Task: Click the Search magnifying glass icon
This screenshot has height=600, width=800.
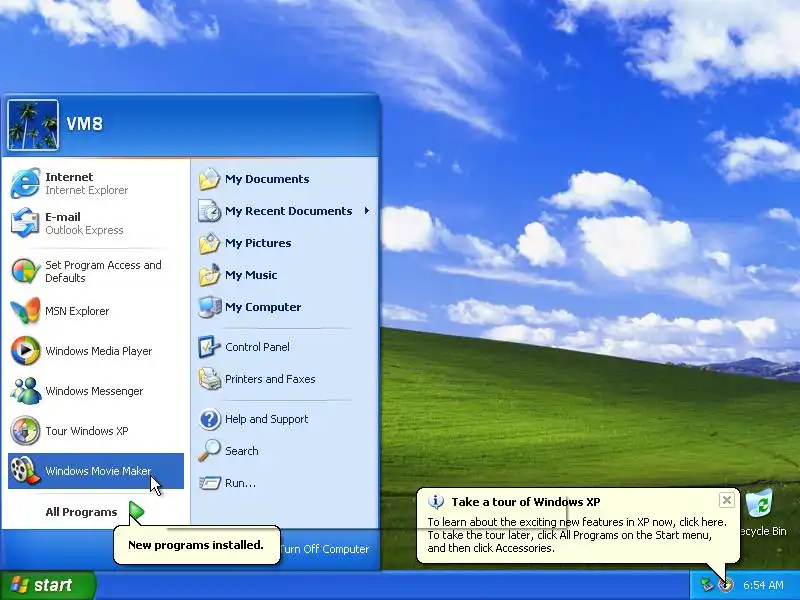Action: pos(209,451)
